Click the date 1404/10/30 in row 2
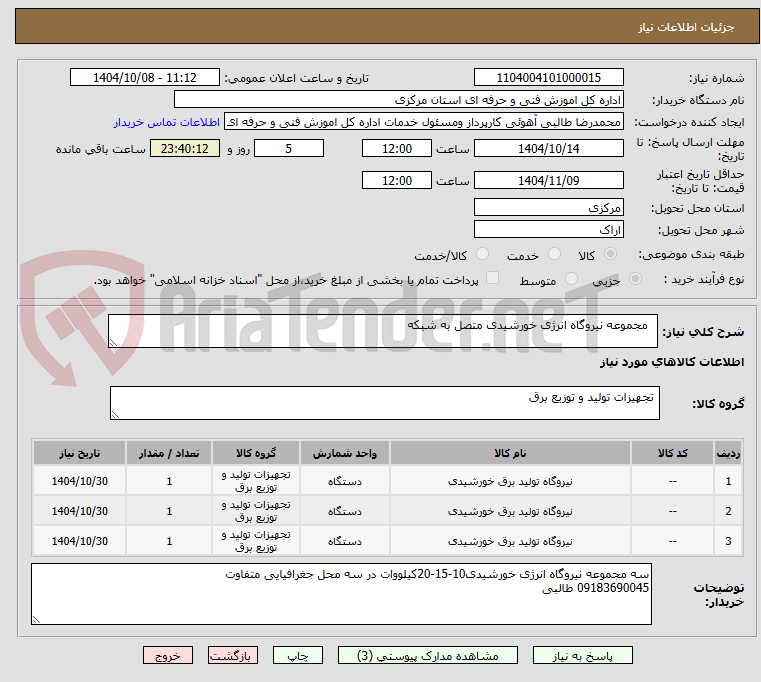761x682 pixels. [x=80, y=511]
